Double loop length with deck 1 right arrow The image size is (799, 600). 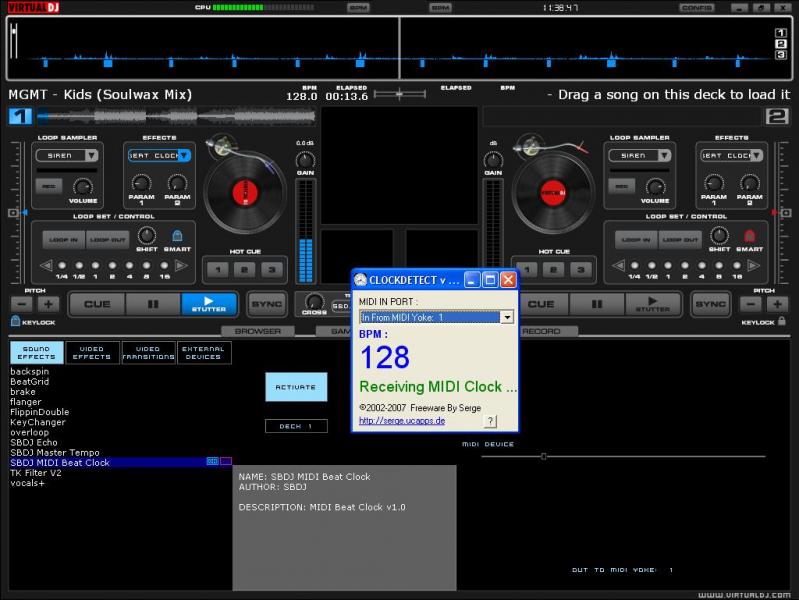click(x=181, y=265)
